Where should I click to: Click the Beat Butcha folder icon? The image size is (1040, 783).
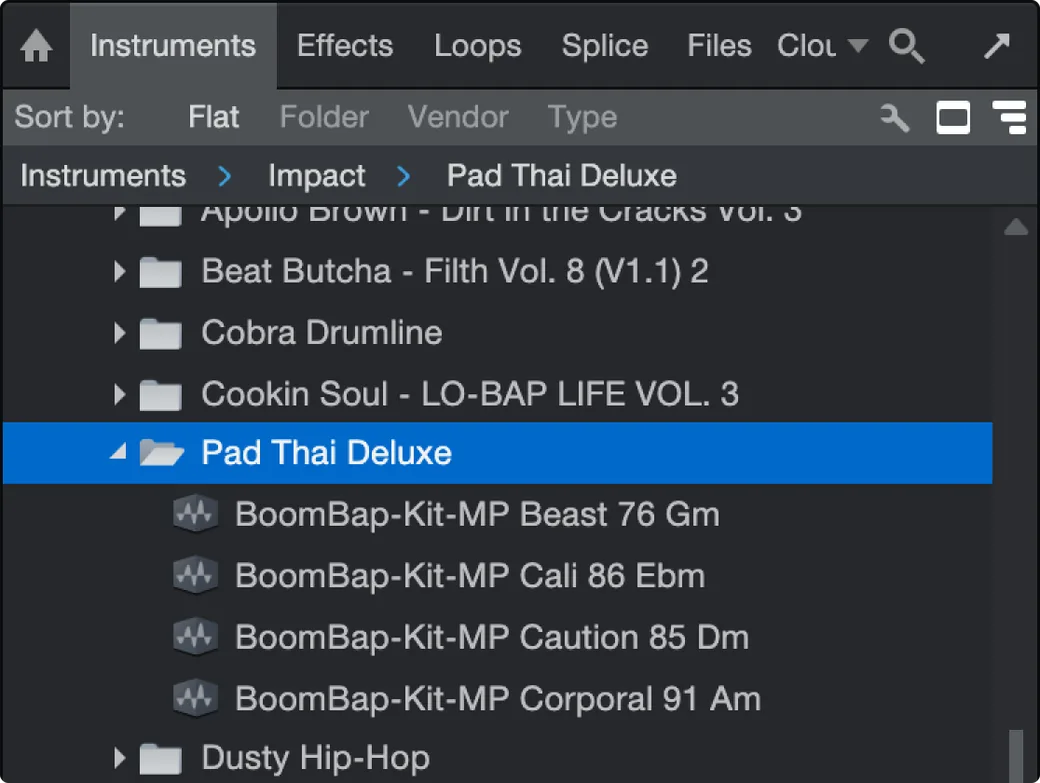(x=161, y=272)
